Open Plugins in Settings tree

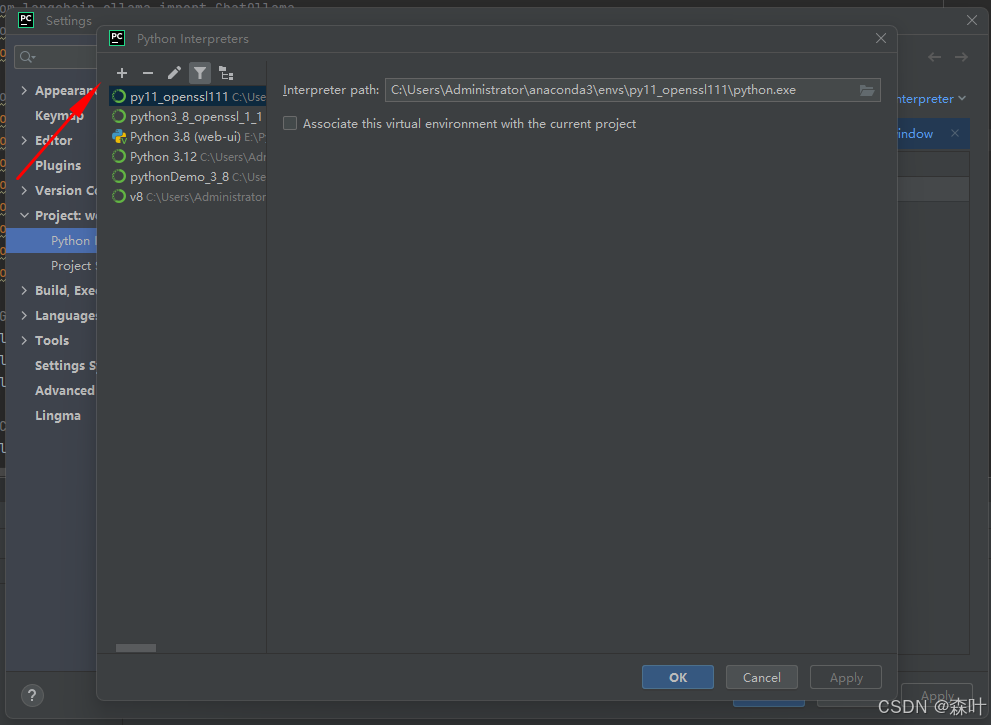pos(58,166)
